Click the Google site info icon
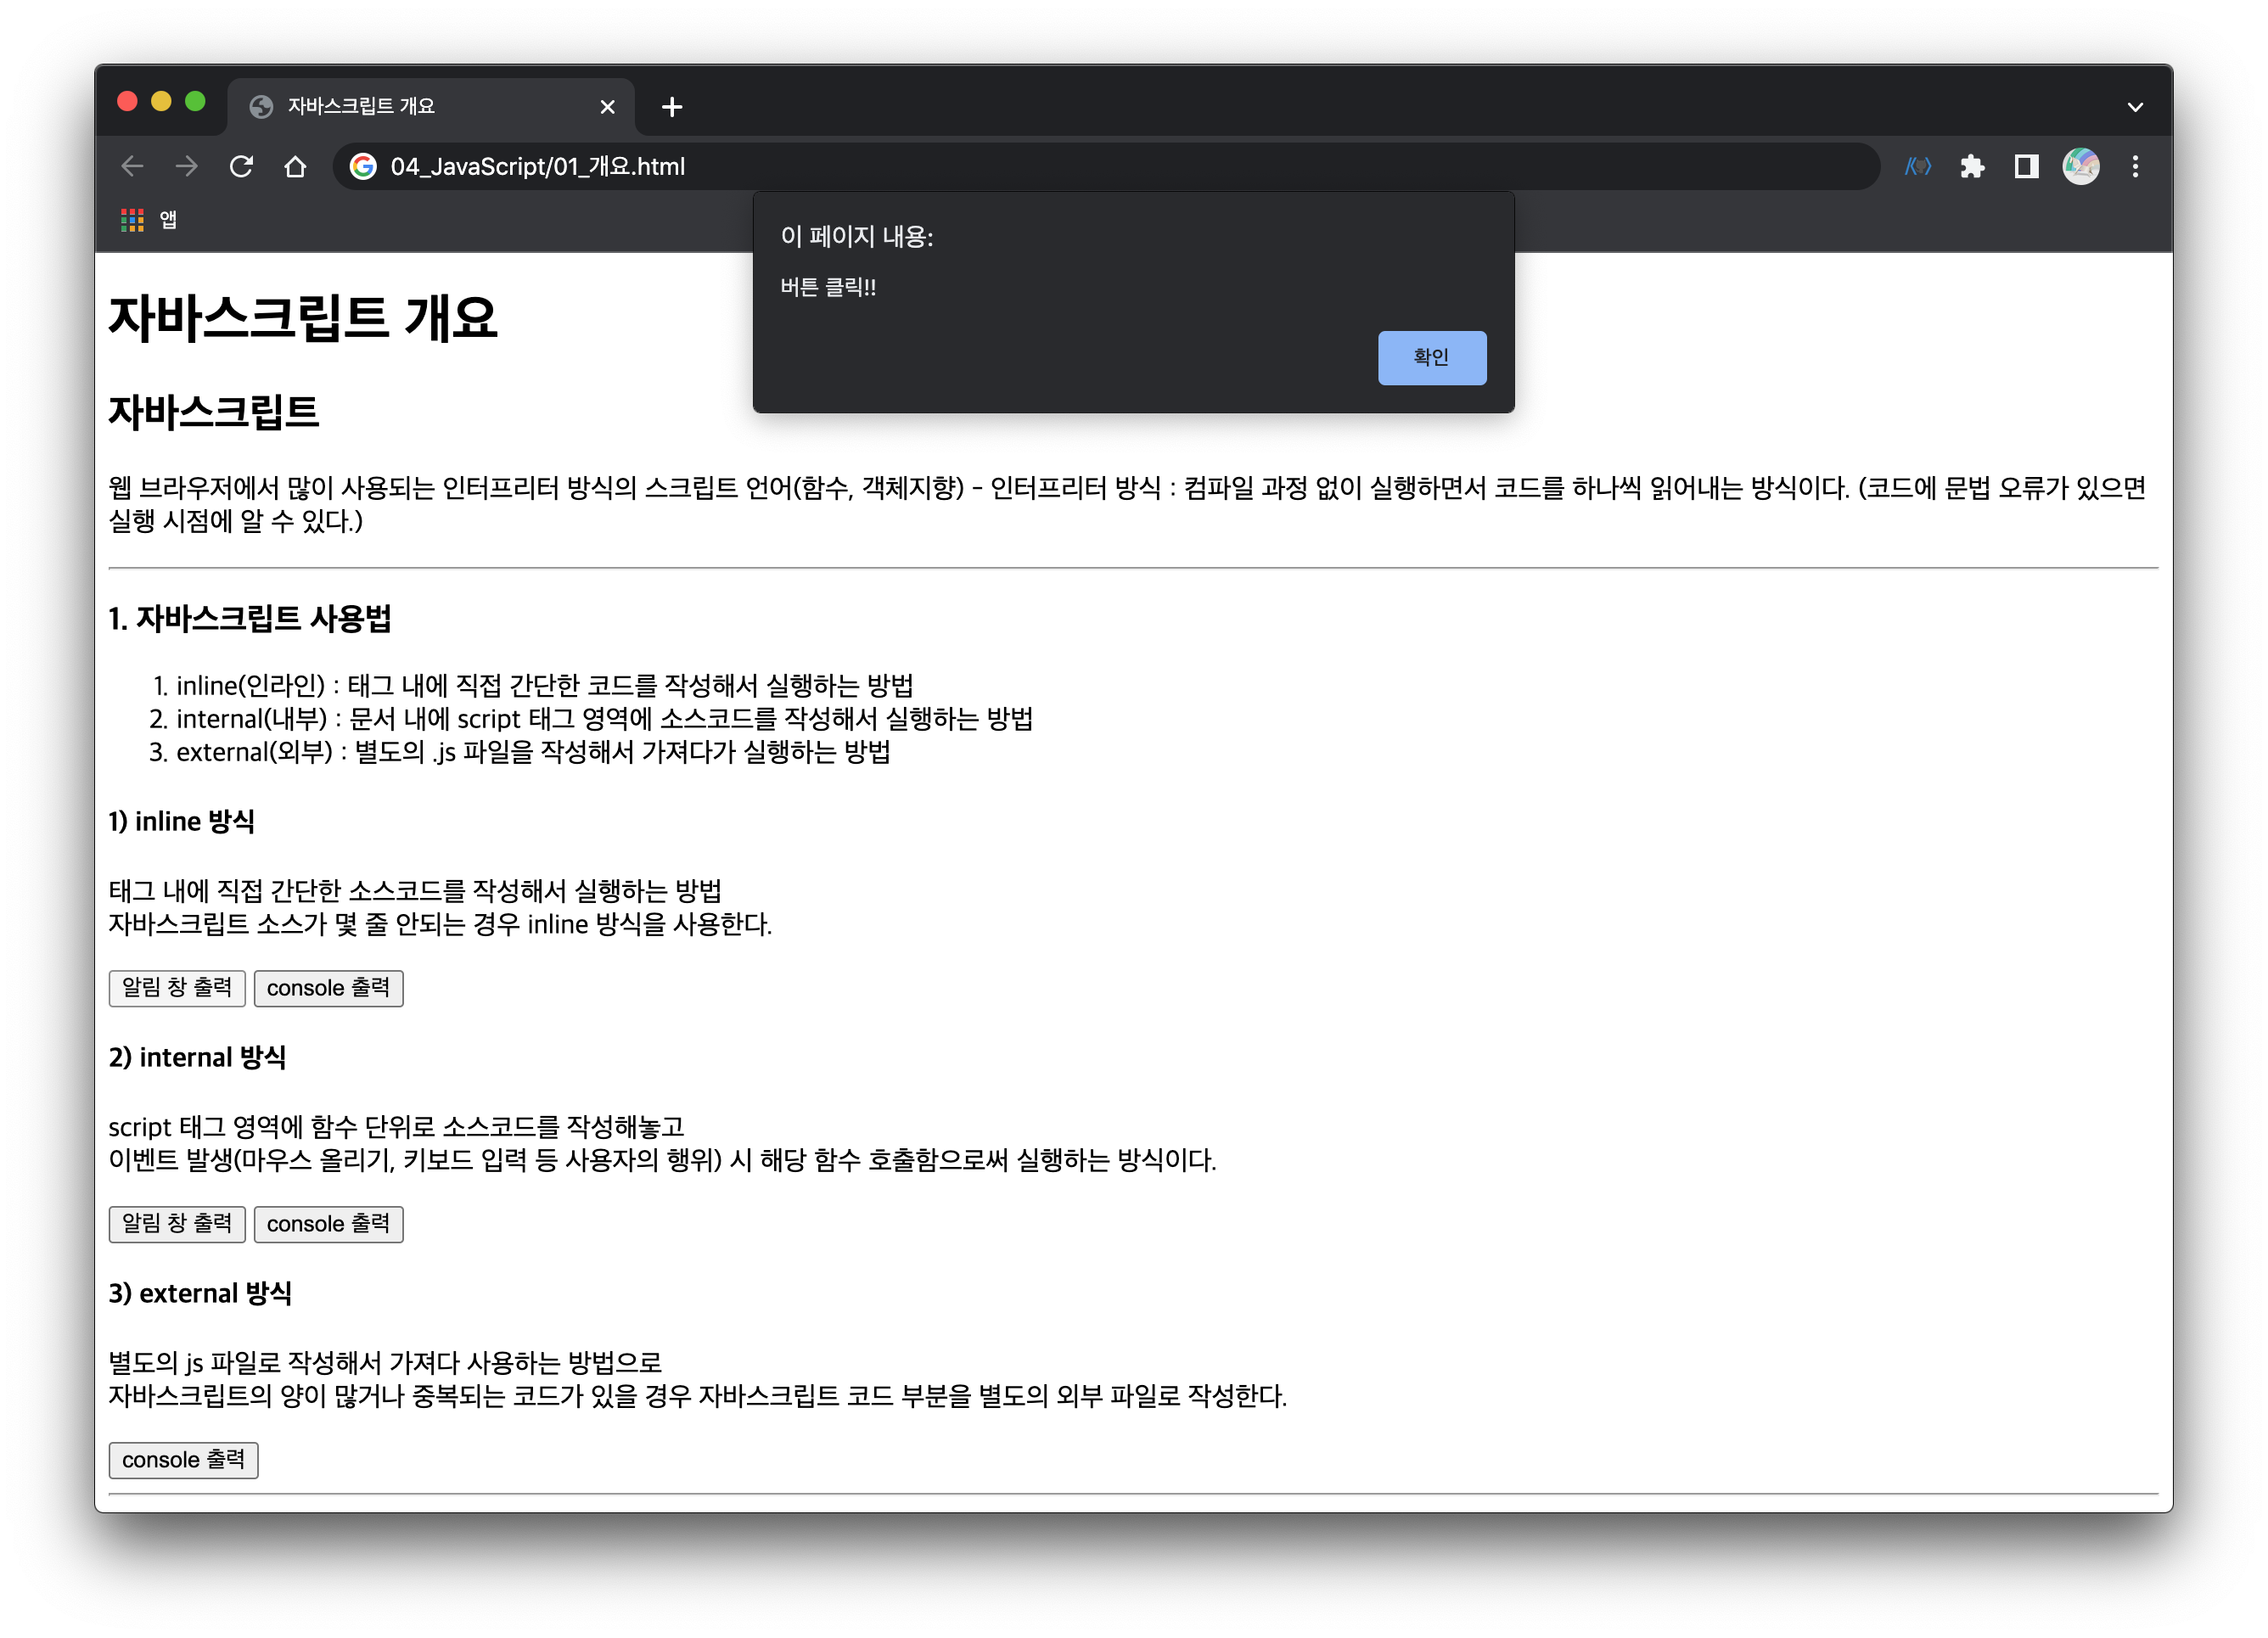The width and height of the screenshot is (2268, 1638). (363, 166)
